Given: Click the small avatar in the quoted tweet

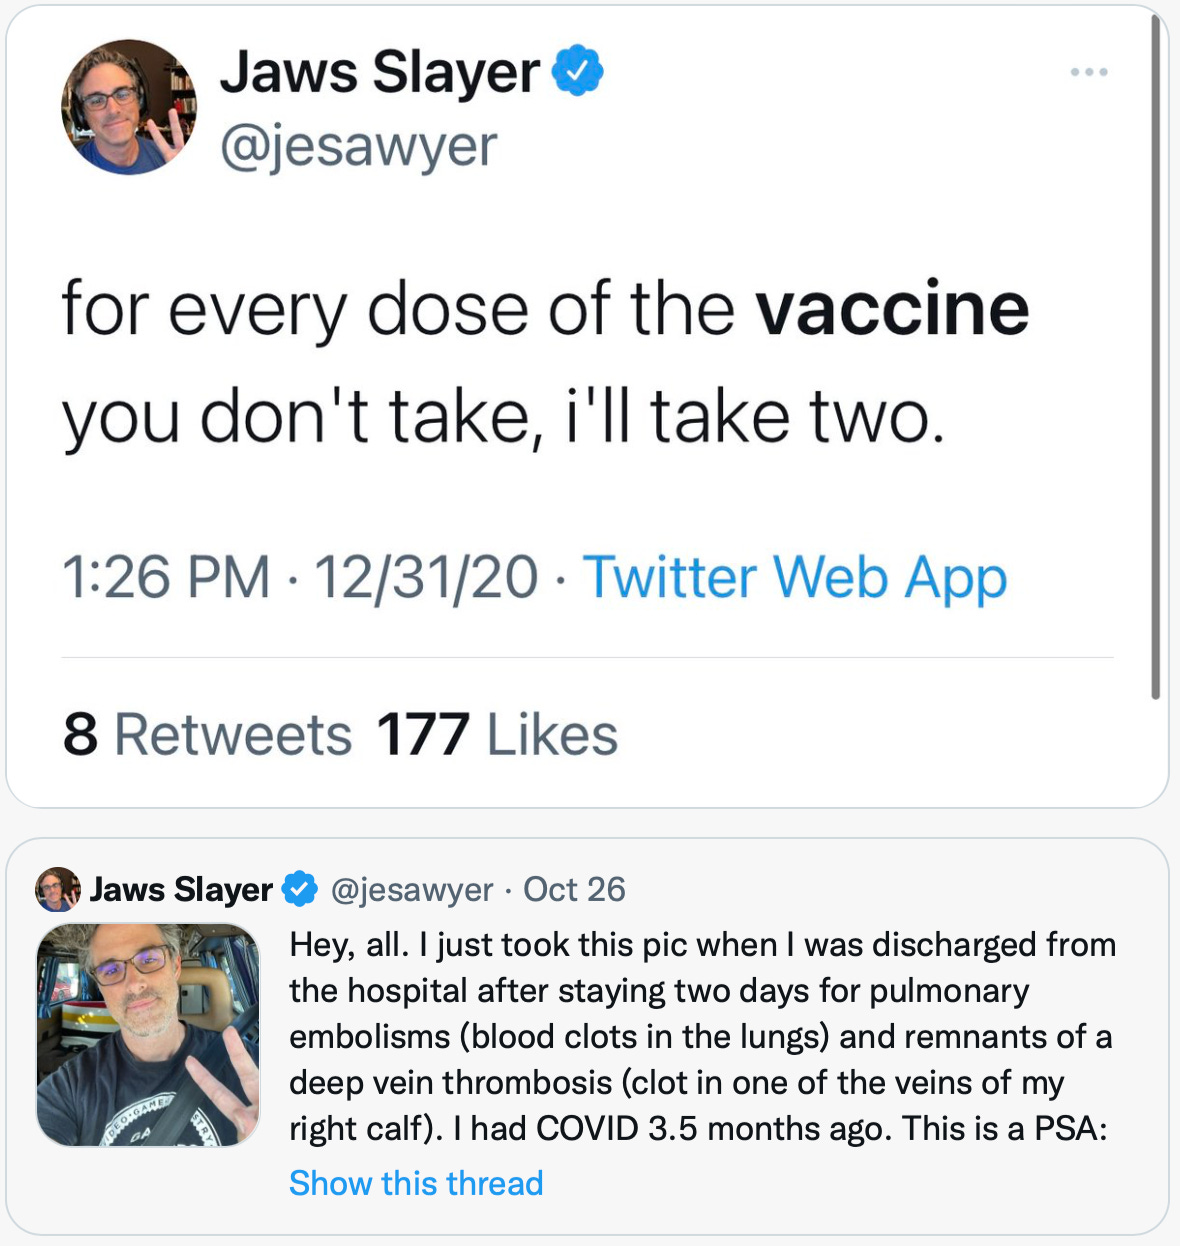Looking at the screenshot, I should coord(58,889).
